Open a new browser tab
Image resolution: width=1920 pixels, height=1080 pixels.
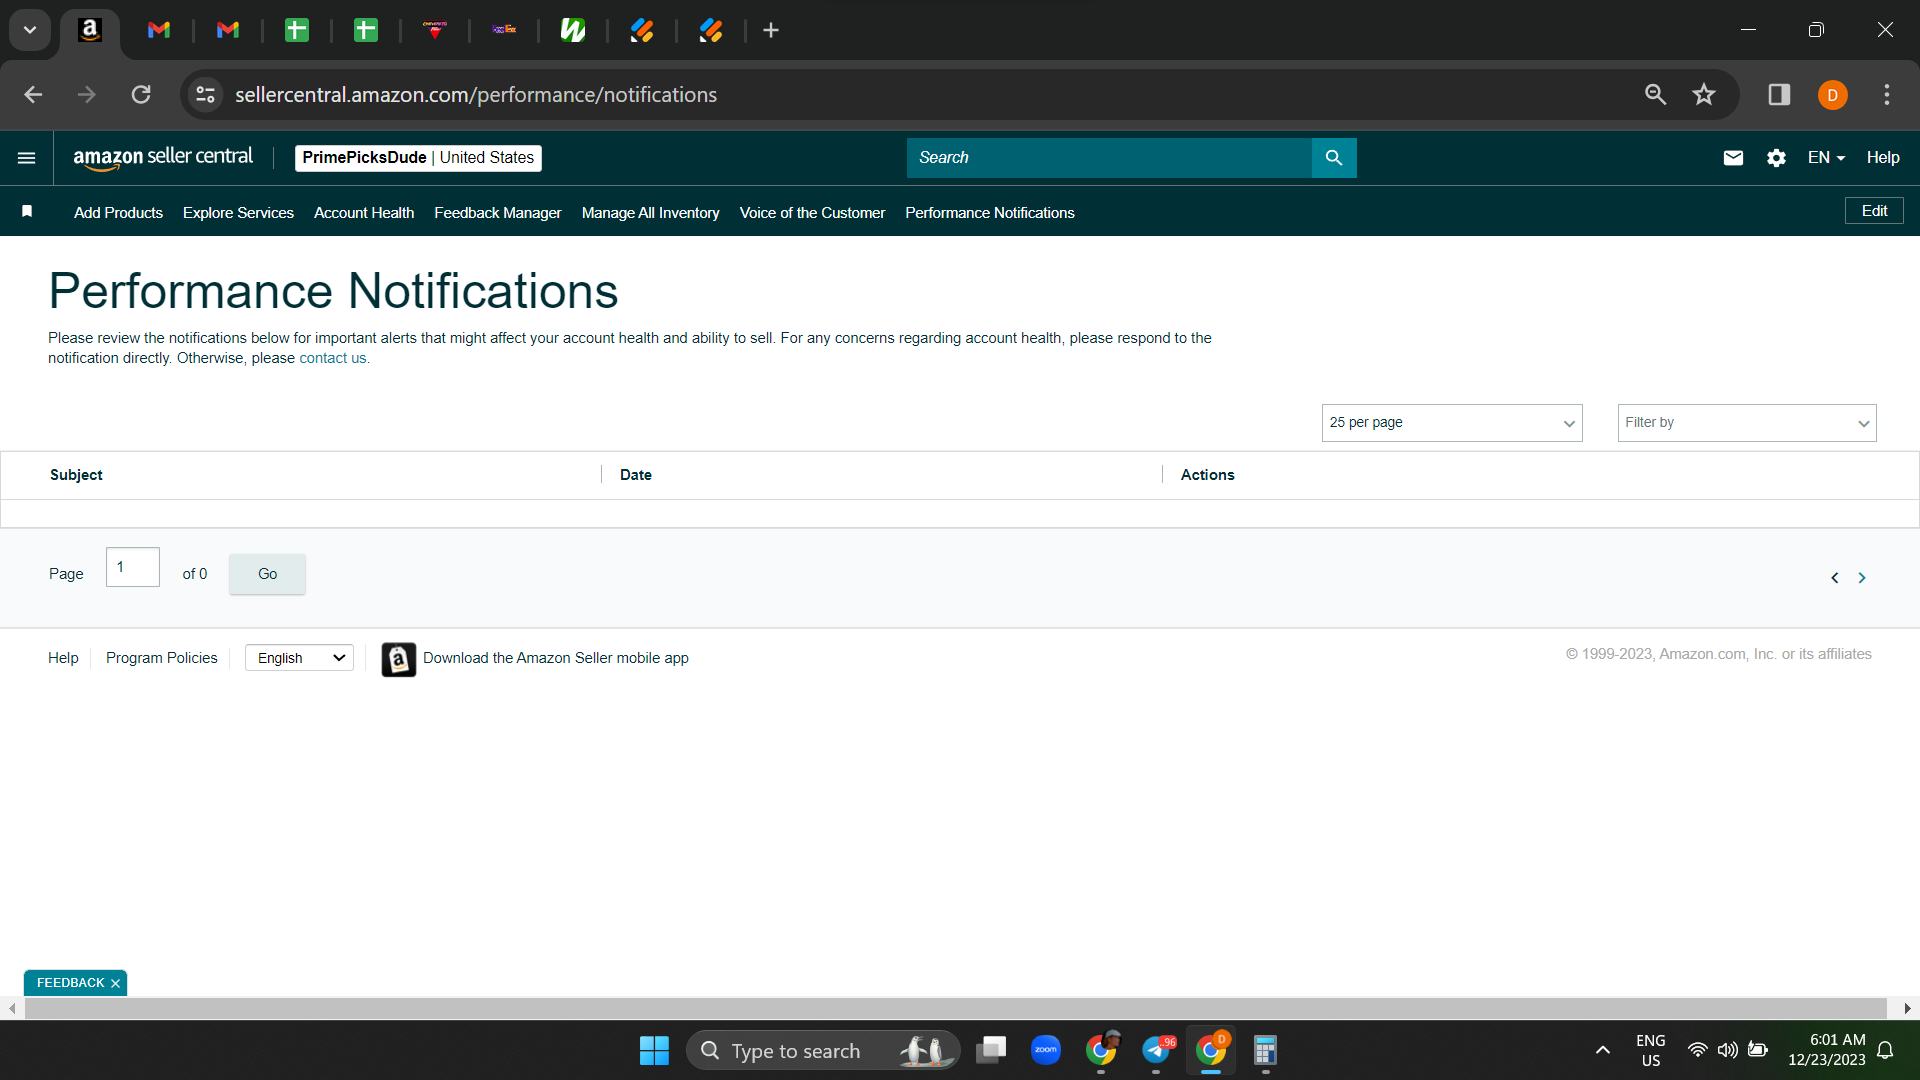click(771, 31)
